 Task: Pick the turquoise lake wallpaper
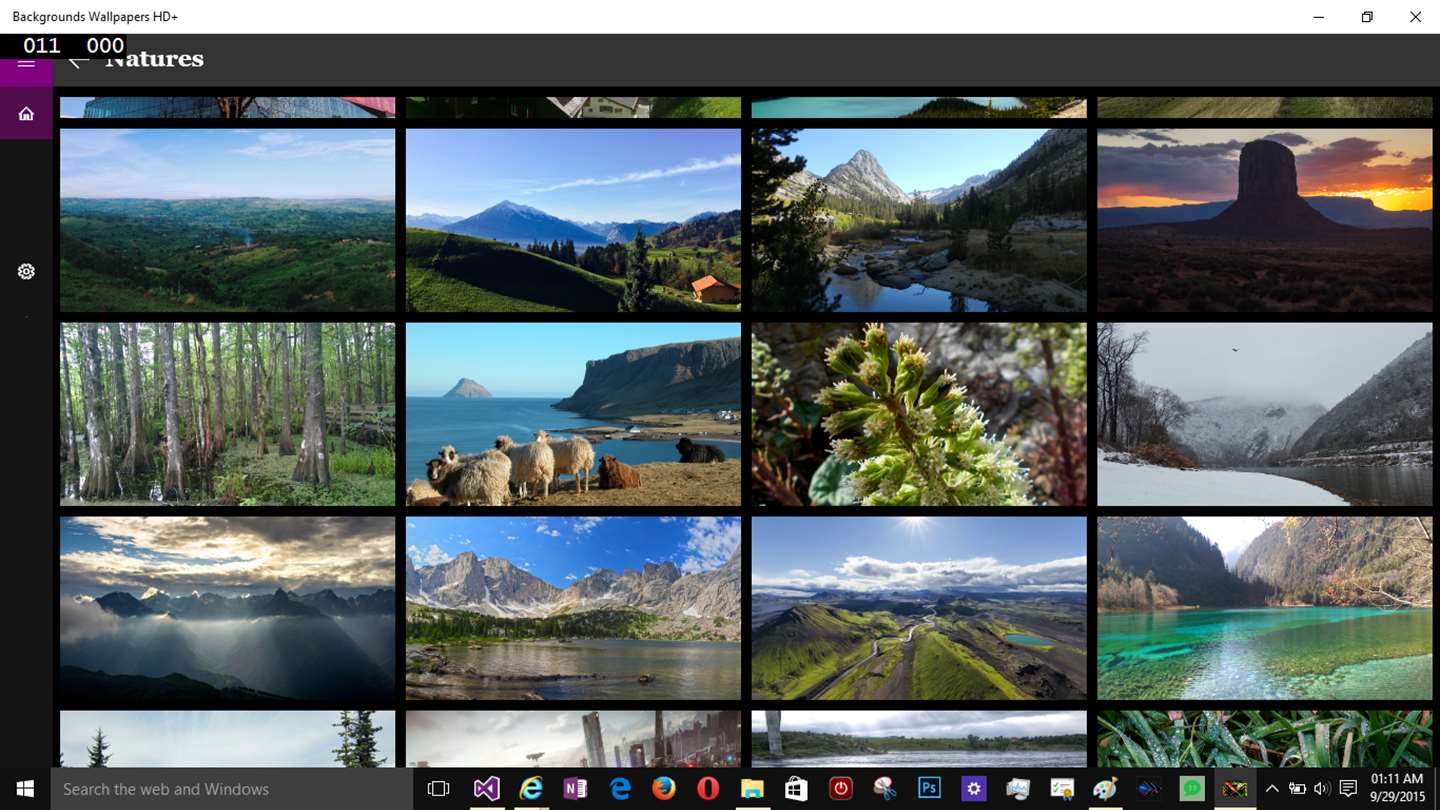point(1264,608)
